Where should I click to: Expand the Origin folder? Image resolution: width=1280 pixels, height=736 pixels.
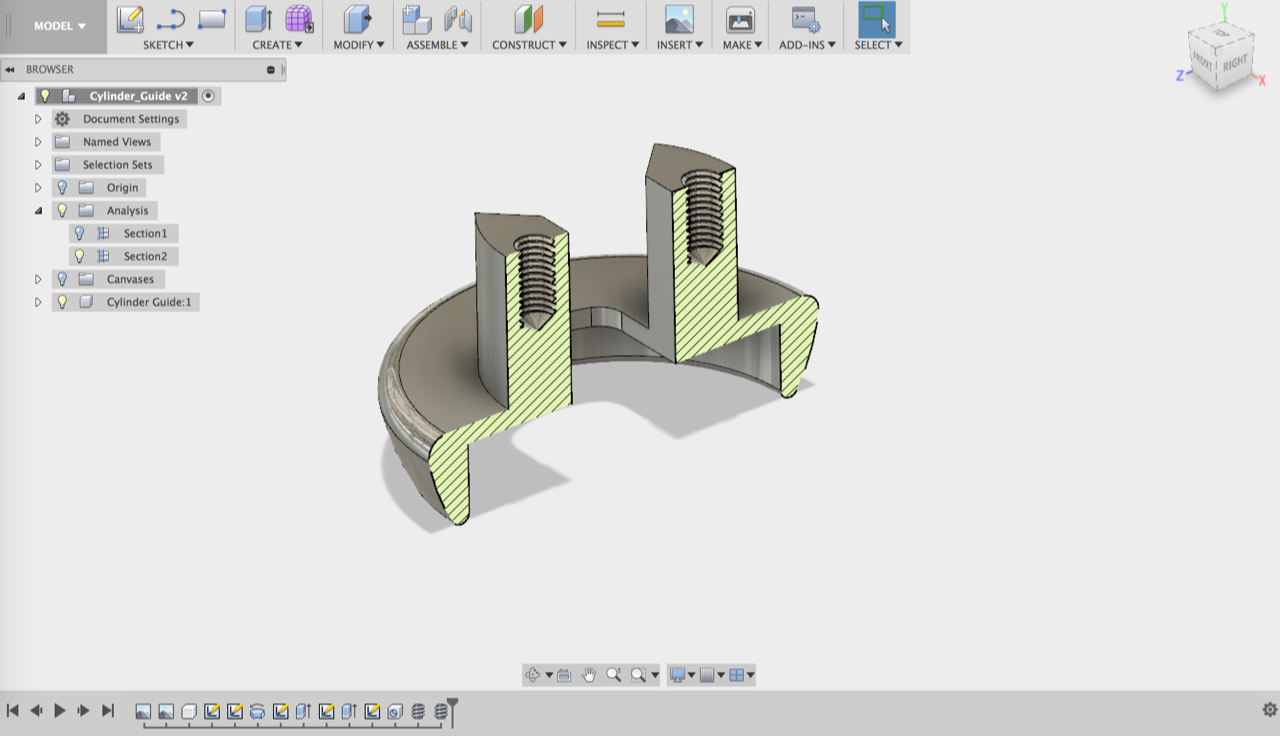click(38, 188)
